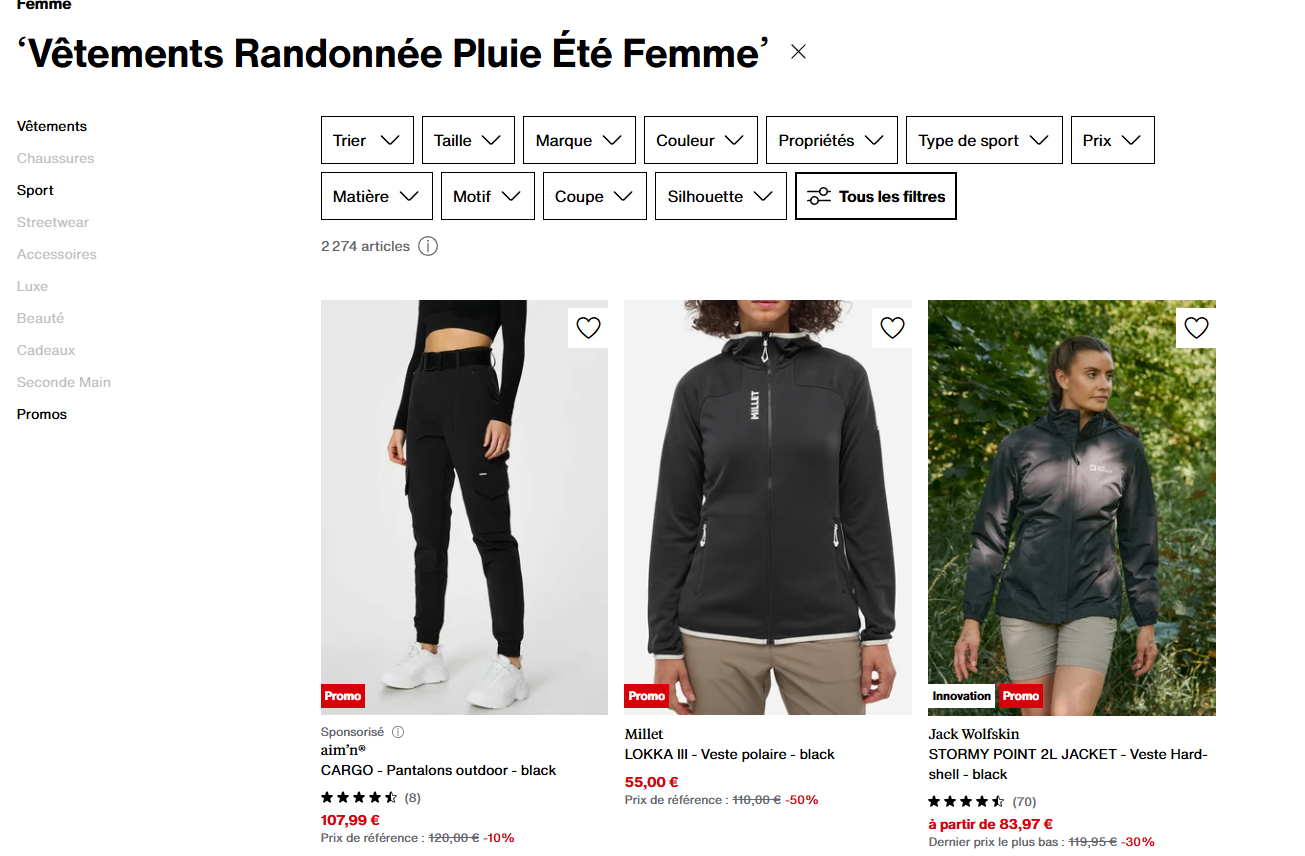The width and height of the screenshot is (1305, 856).
Task: Heart the Jack Wolfskin Stormy Point jacket
Action: coord(1196,328)
